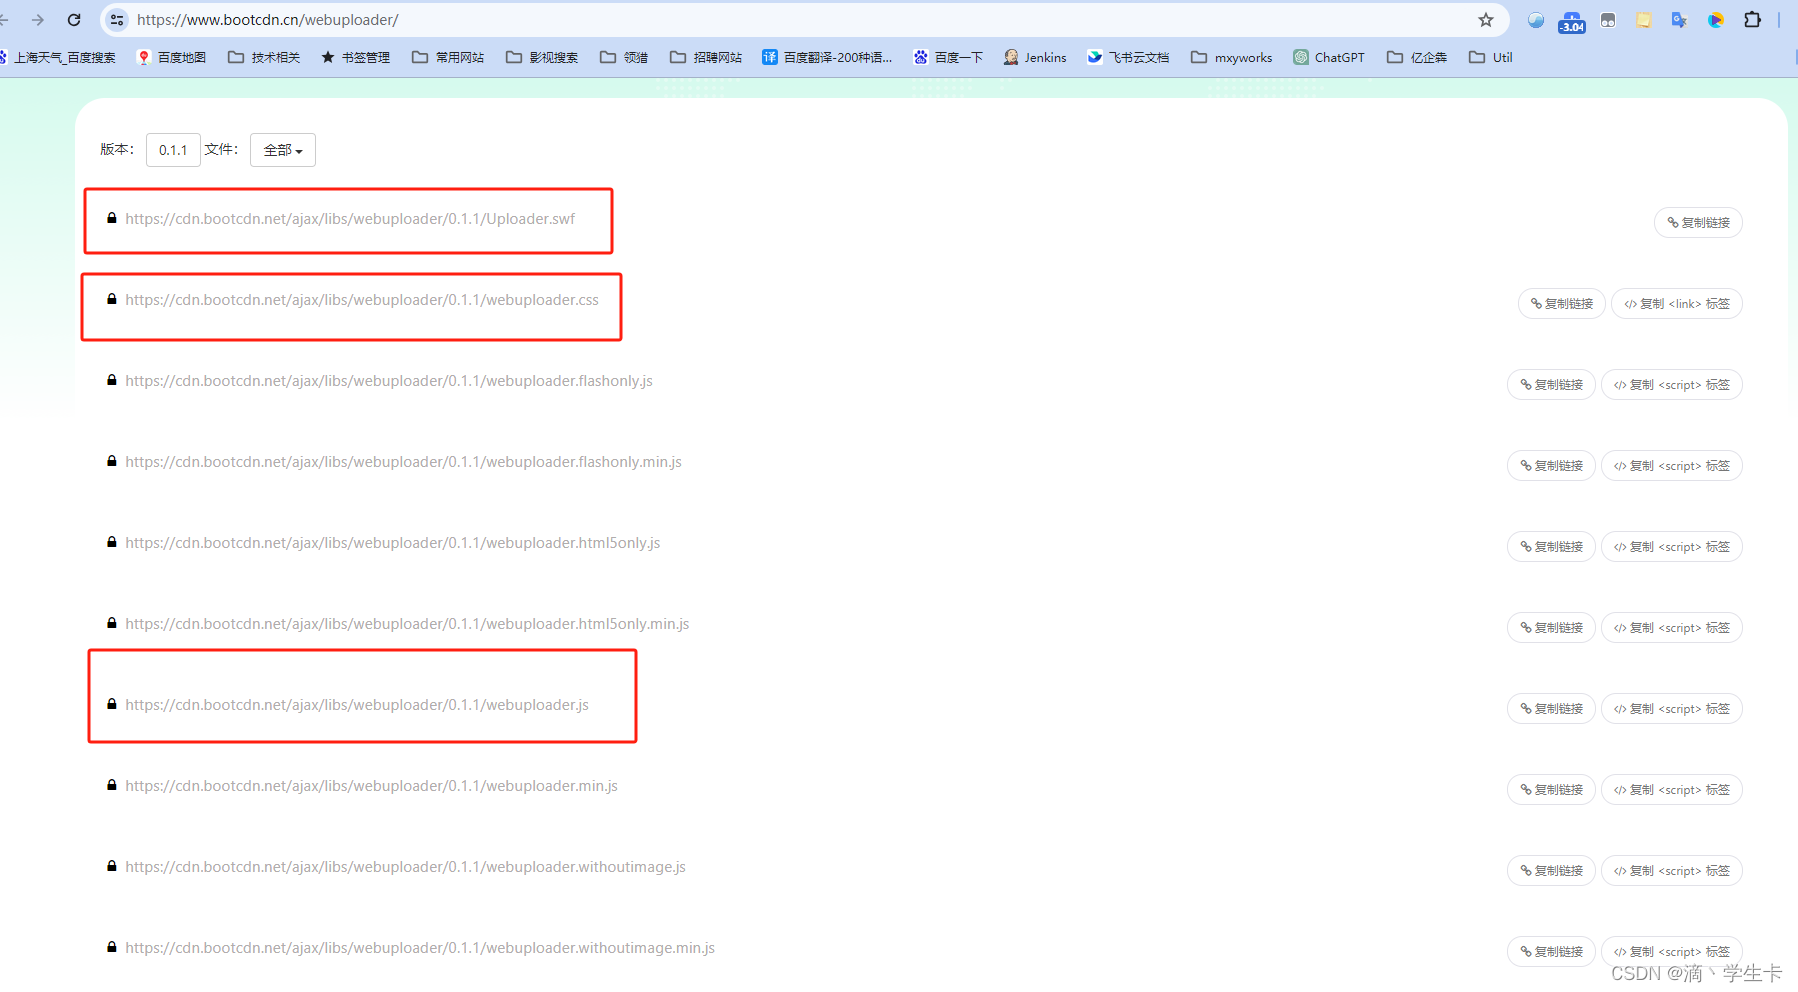Open the mxyworks bookmarks folder
1798x992 pixels.
[1232, 58]
